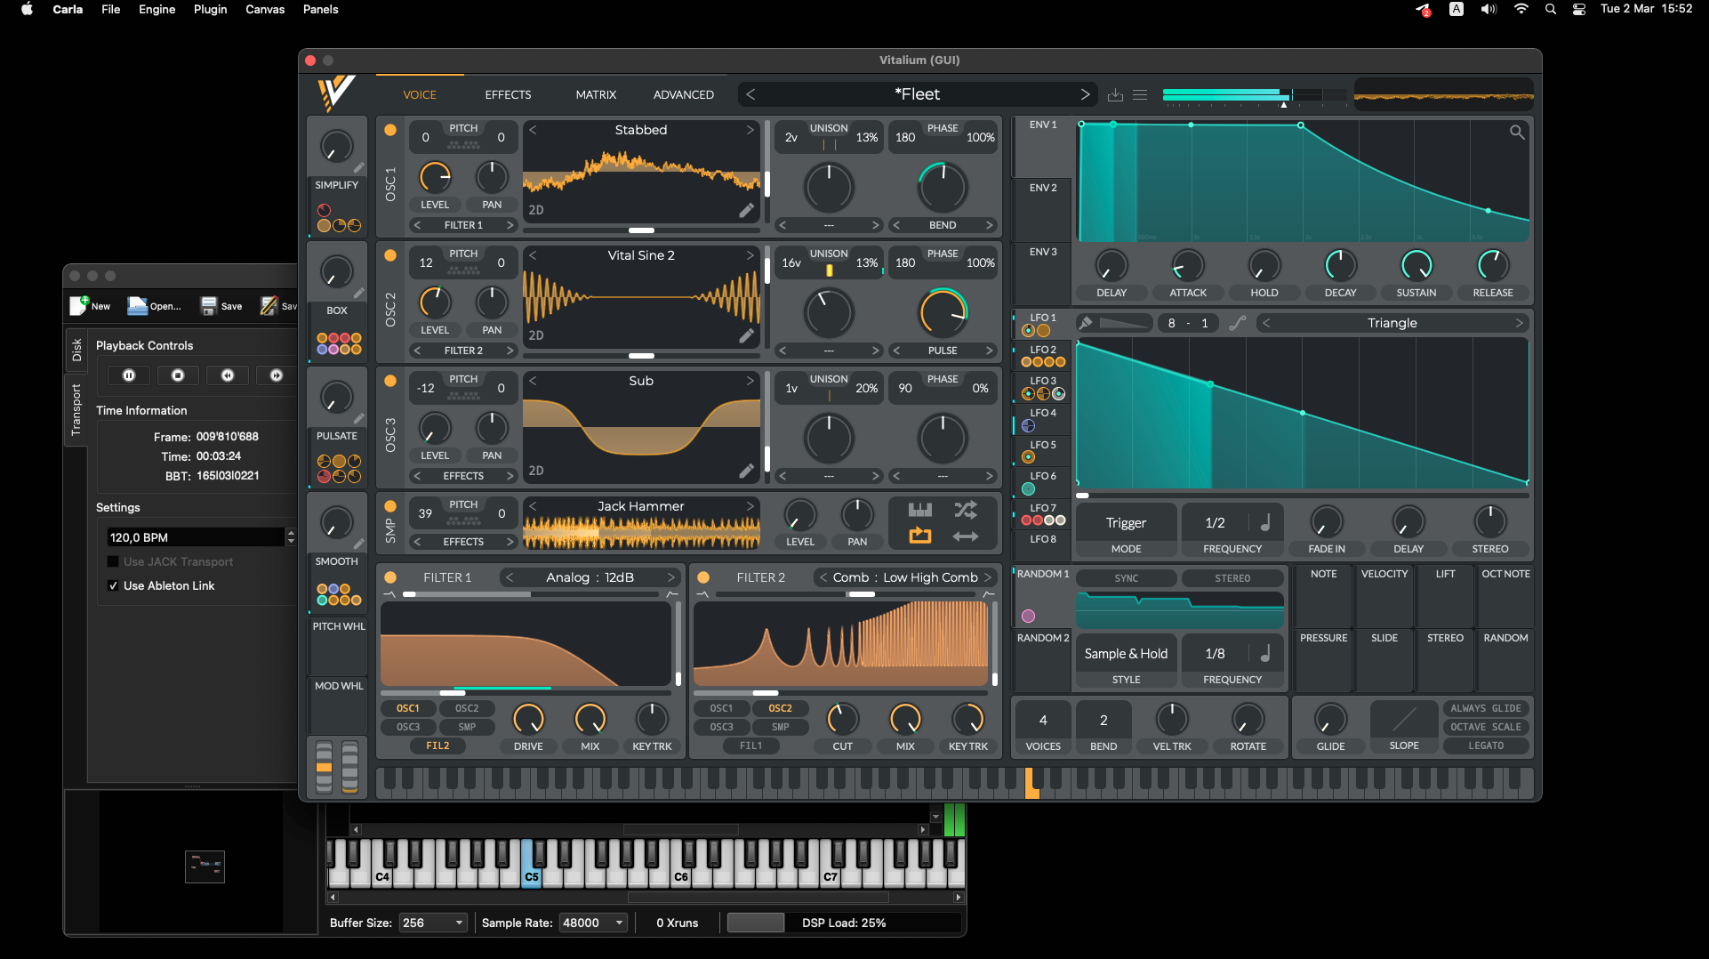Click the Carla play/pause transport button
This screenshot has height=959, width=1709.
[129, 375]
